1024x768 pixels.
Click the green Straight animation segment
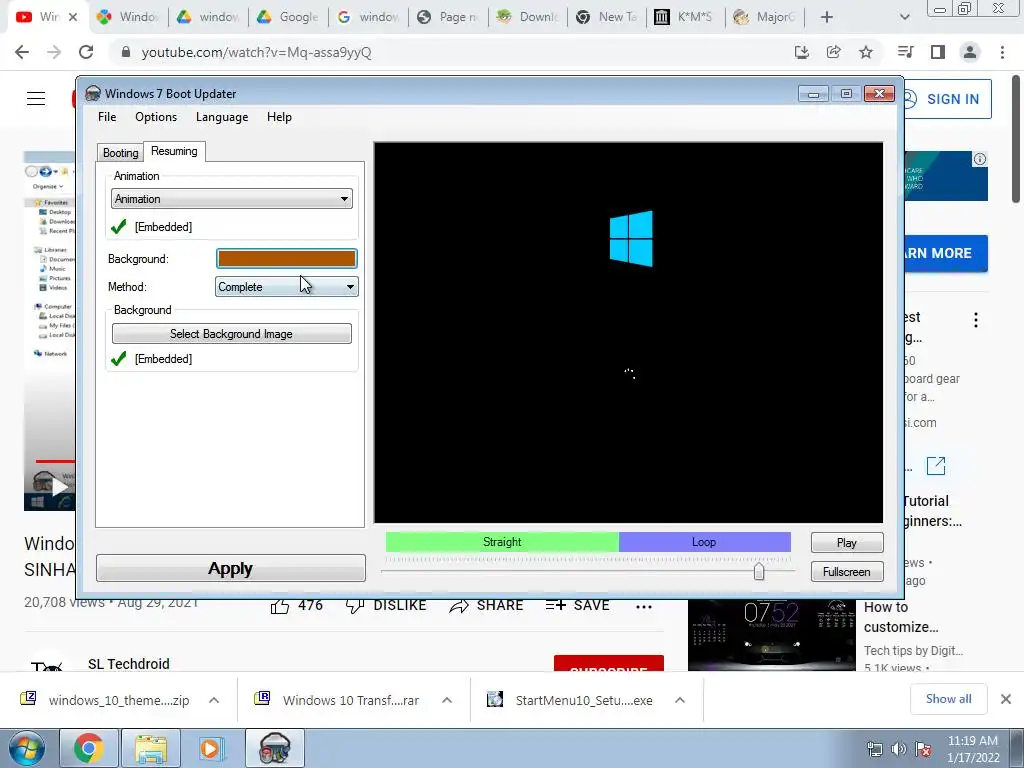[502, 542]
